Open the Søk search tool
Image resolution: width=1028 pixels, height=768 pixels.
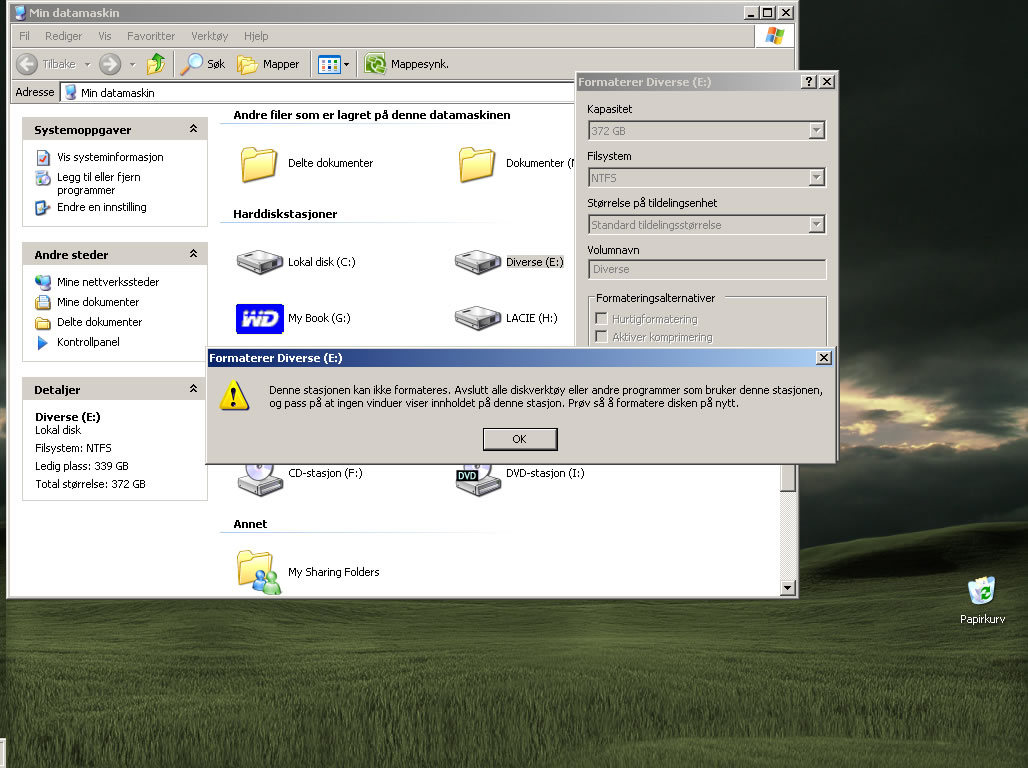coord(203,64)
